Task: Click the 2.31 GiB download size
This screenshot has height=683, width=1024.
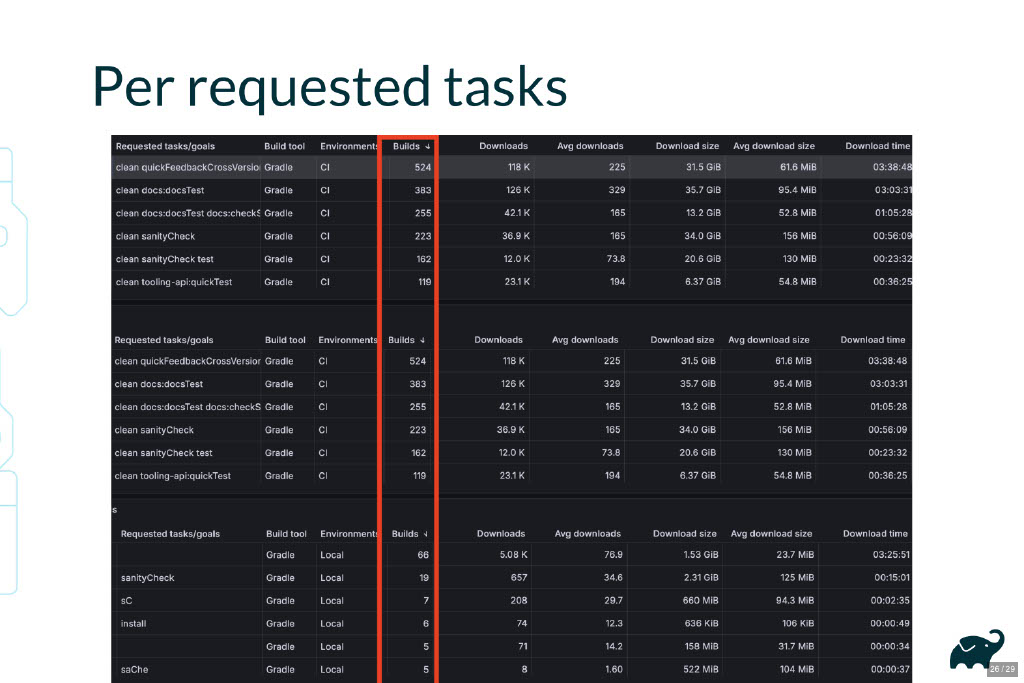Action: [701, 578]
